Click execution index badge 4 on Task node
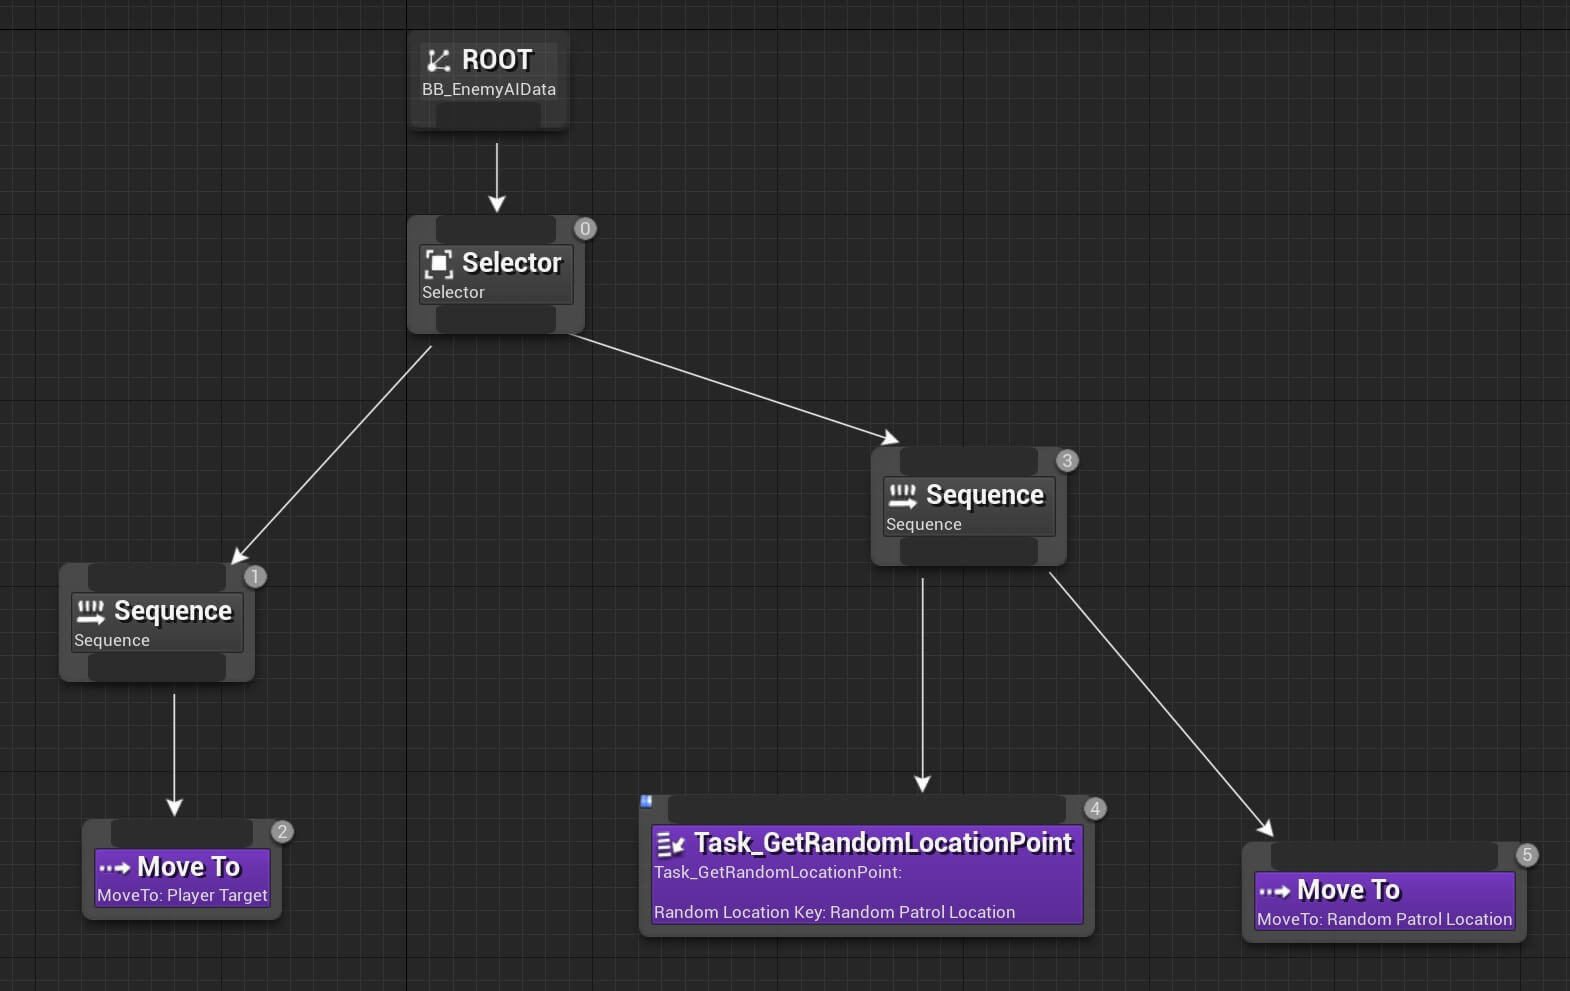1570x991 pixels. pyautogui.click(x=1095, y=808)
